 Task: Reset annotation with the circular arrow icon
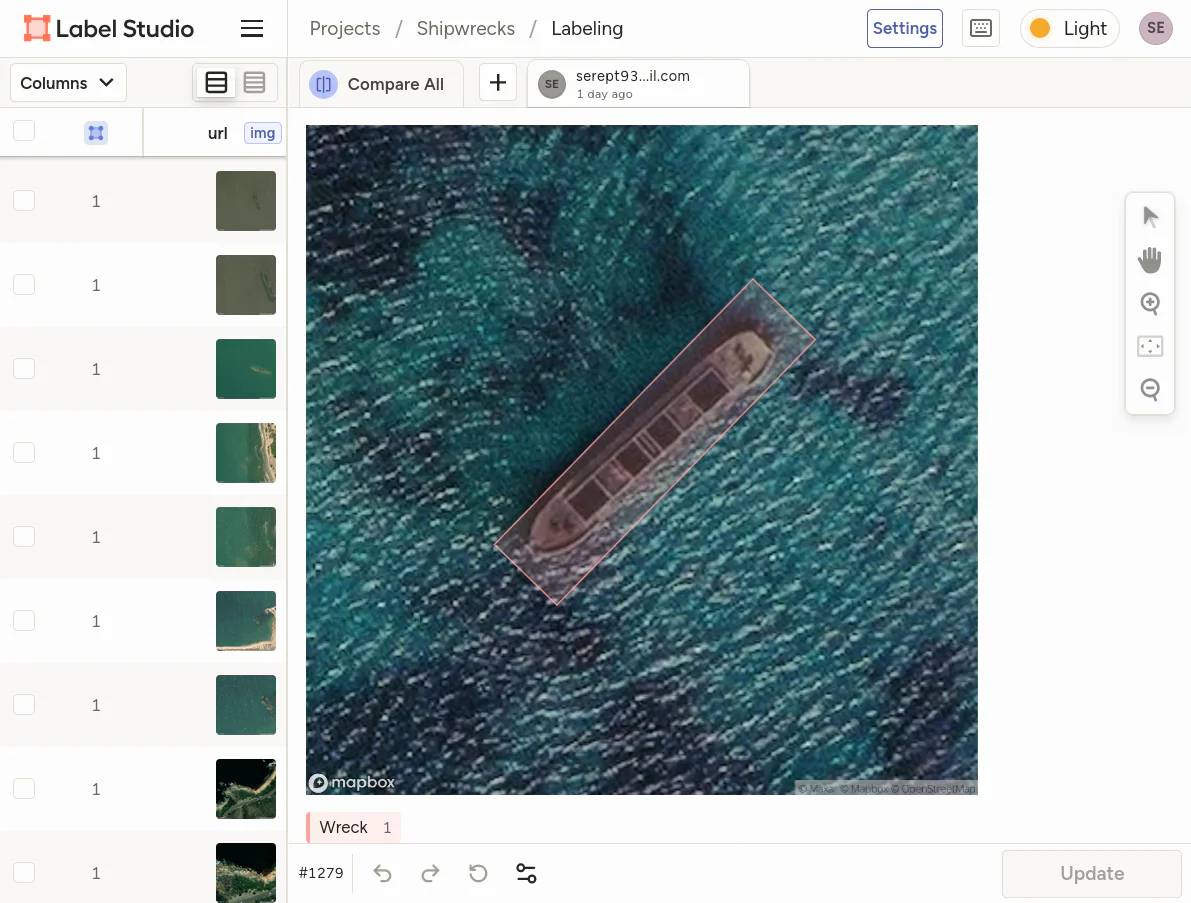478,873
